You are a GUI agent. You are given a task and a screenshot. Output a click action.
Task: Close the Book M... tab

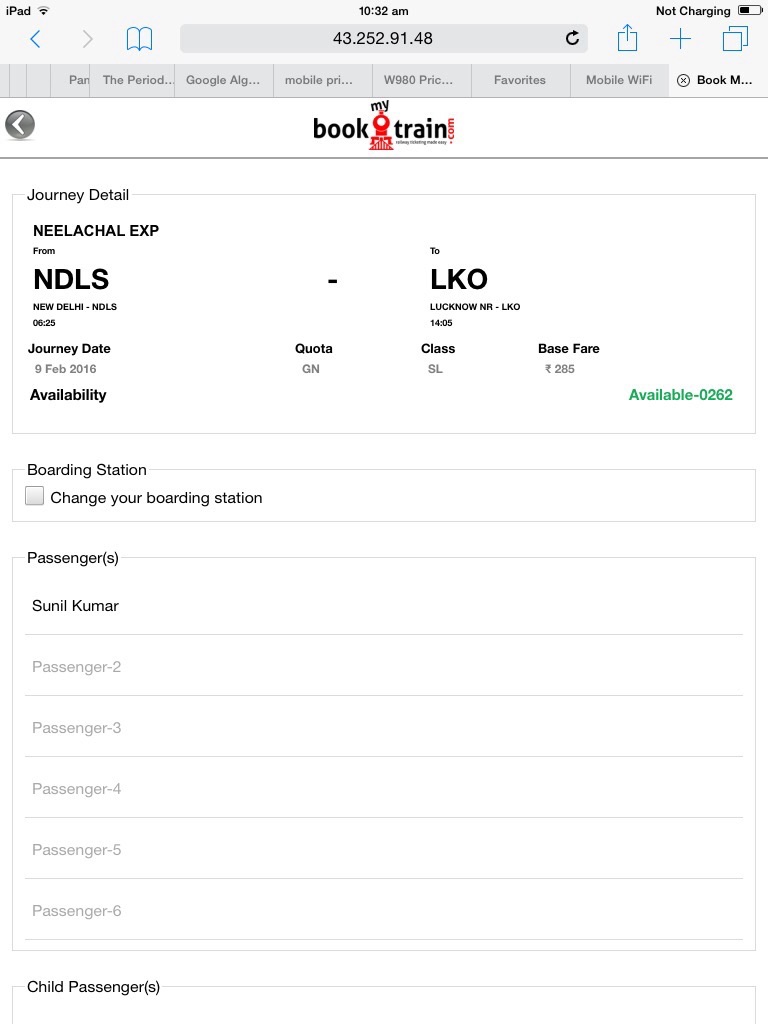683,80
